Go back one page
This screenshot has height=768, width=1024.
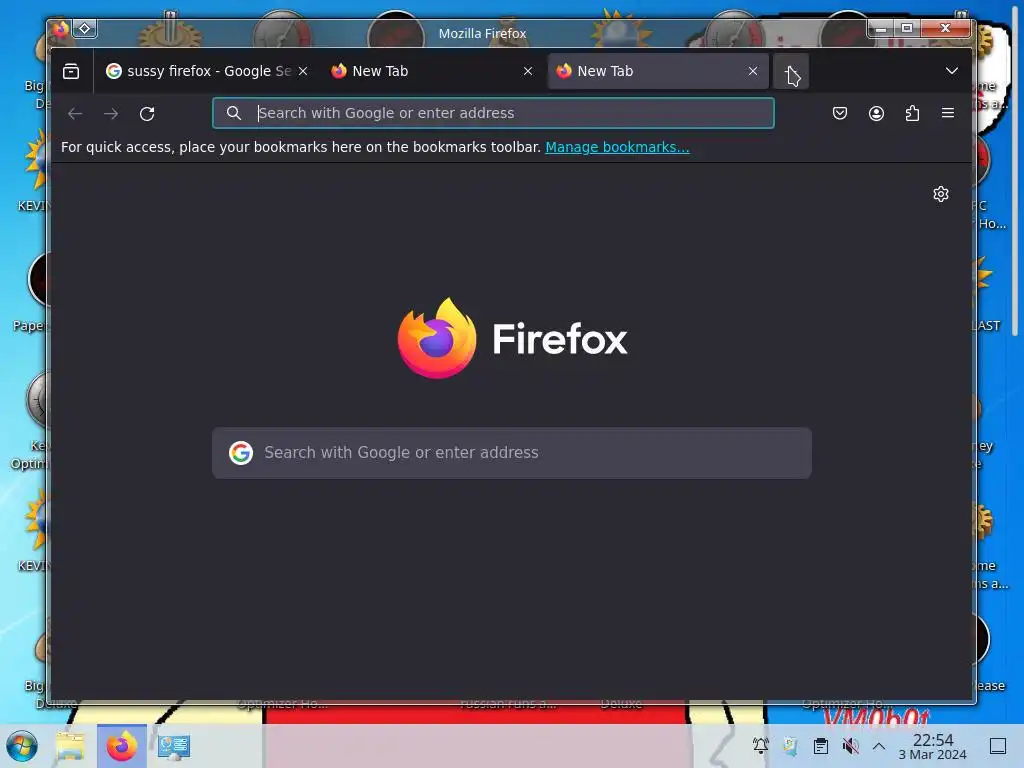point(75,114)
